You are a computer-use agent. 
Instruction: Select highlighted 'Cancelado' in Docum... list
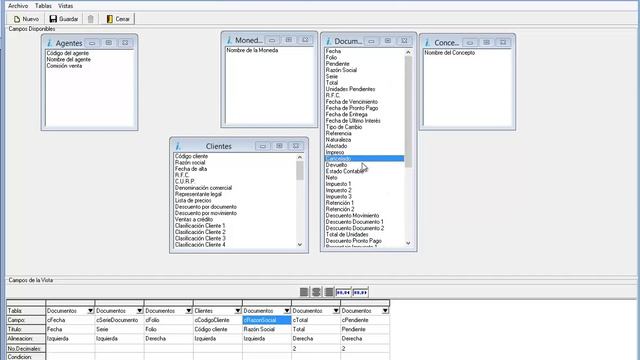(364, 158)
